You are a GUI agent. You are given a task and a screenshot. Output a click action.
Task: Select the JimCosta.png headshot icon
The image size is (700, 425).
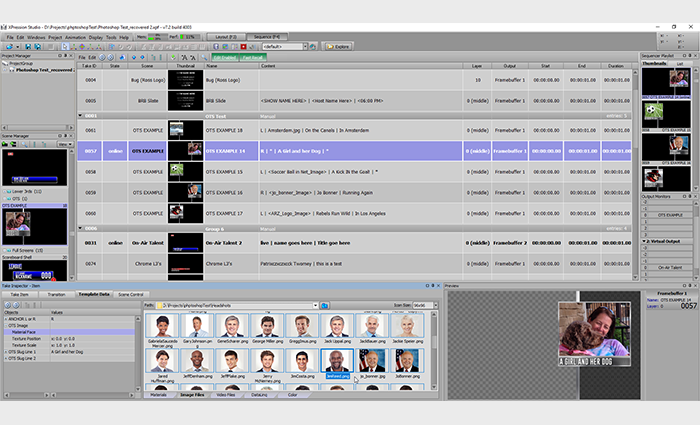tap(299, 364)
